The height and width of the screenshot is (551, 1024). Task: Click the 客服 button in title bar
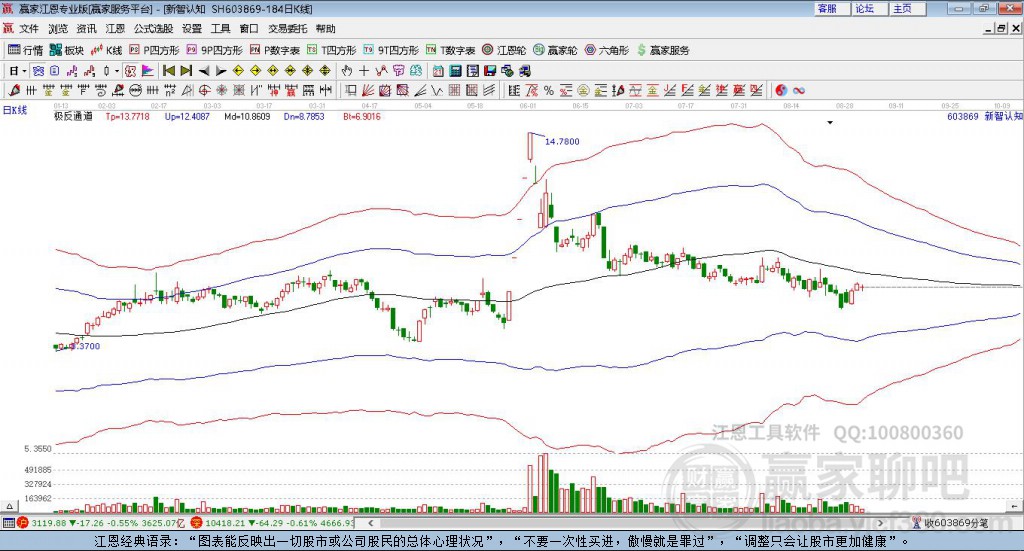point(832,8)
